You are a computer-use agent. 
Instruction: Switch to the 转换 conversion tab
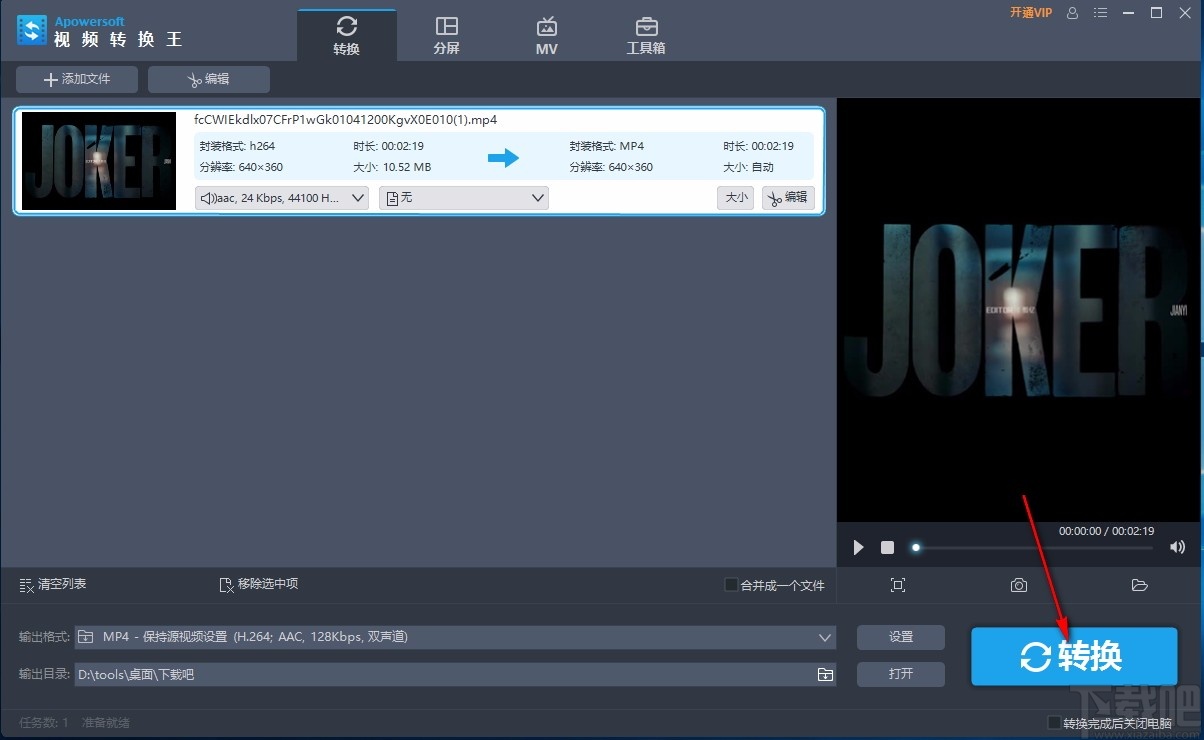pyautogui.click(x=347, y=33)
